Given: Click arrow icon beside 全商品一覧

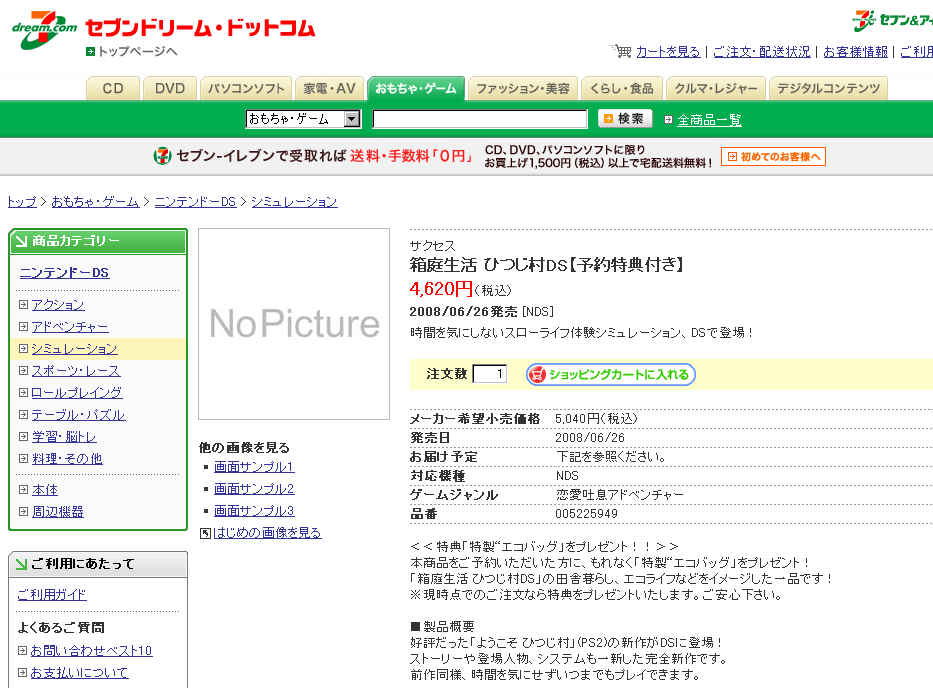Looking at the screenshot, I should [x=668, y=120].
